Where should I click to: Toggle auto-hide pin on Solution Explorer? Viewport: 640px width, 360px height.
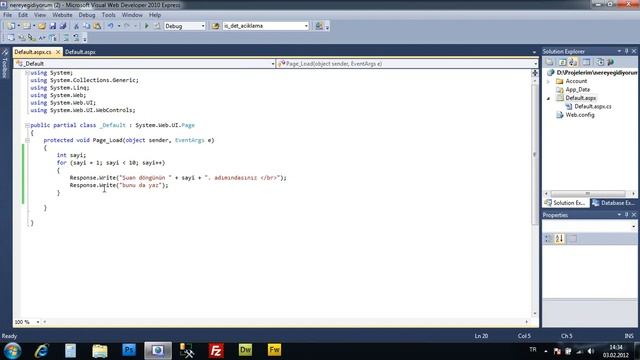pyautogui.click(x=627, y=51)
